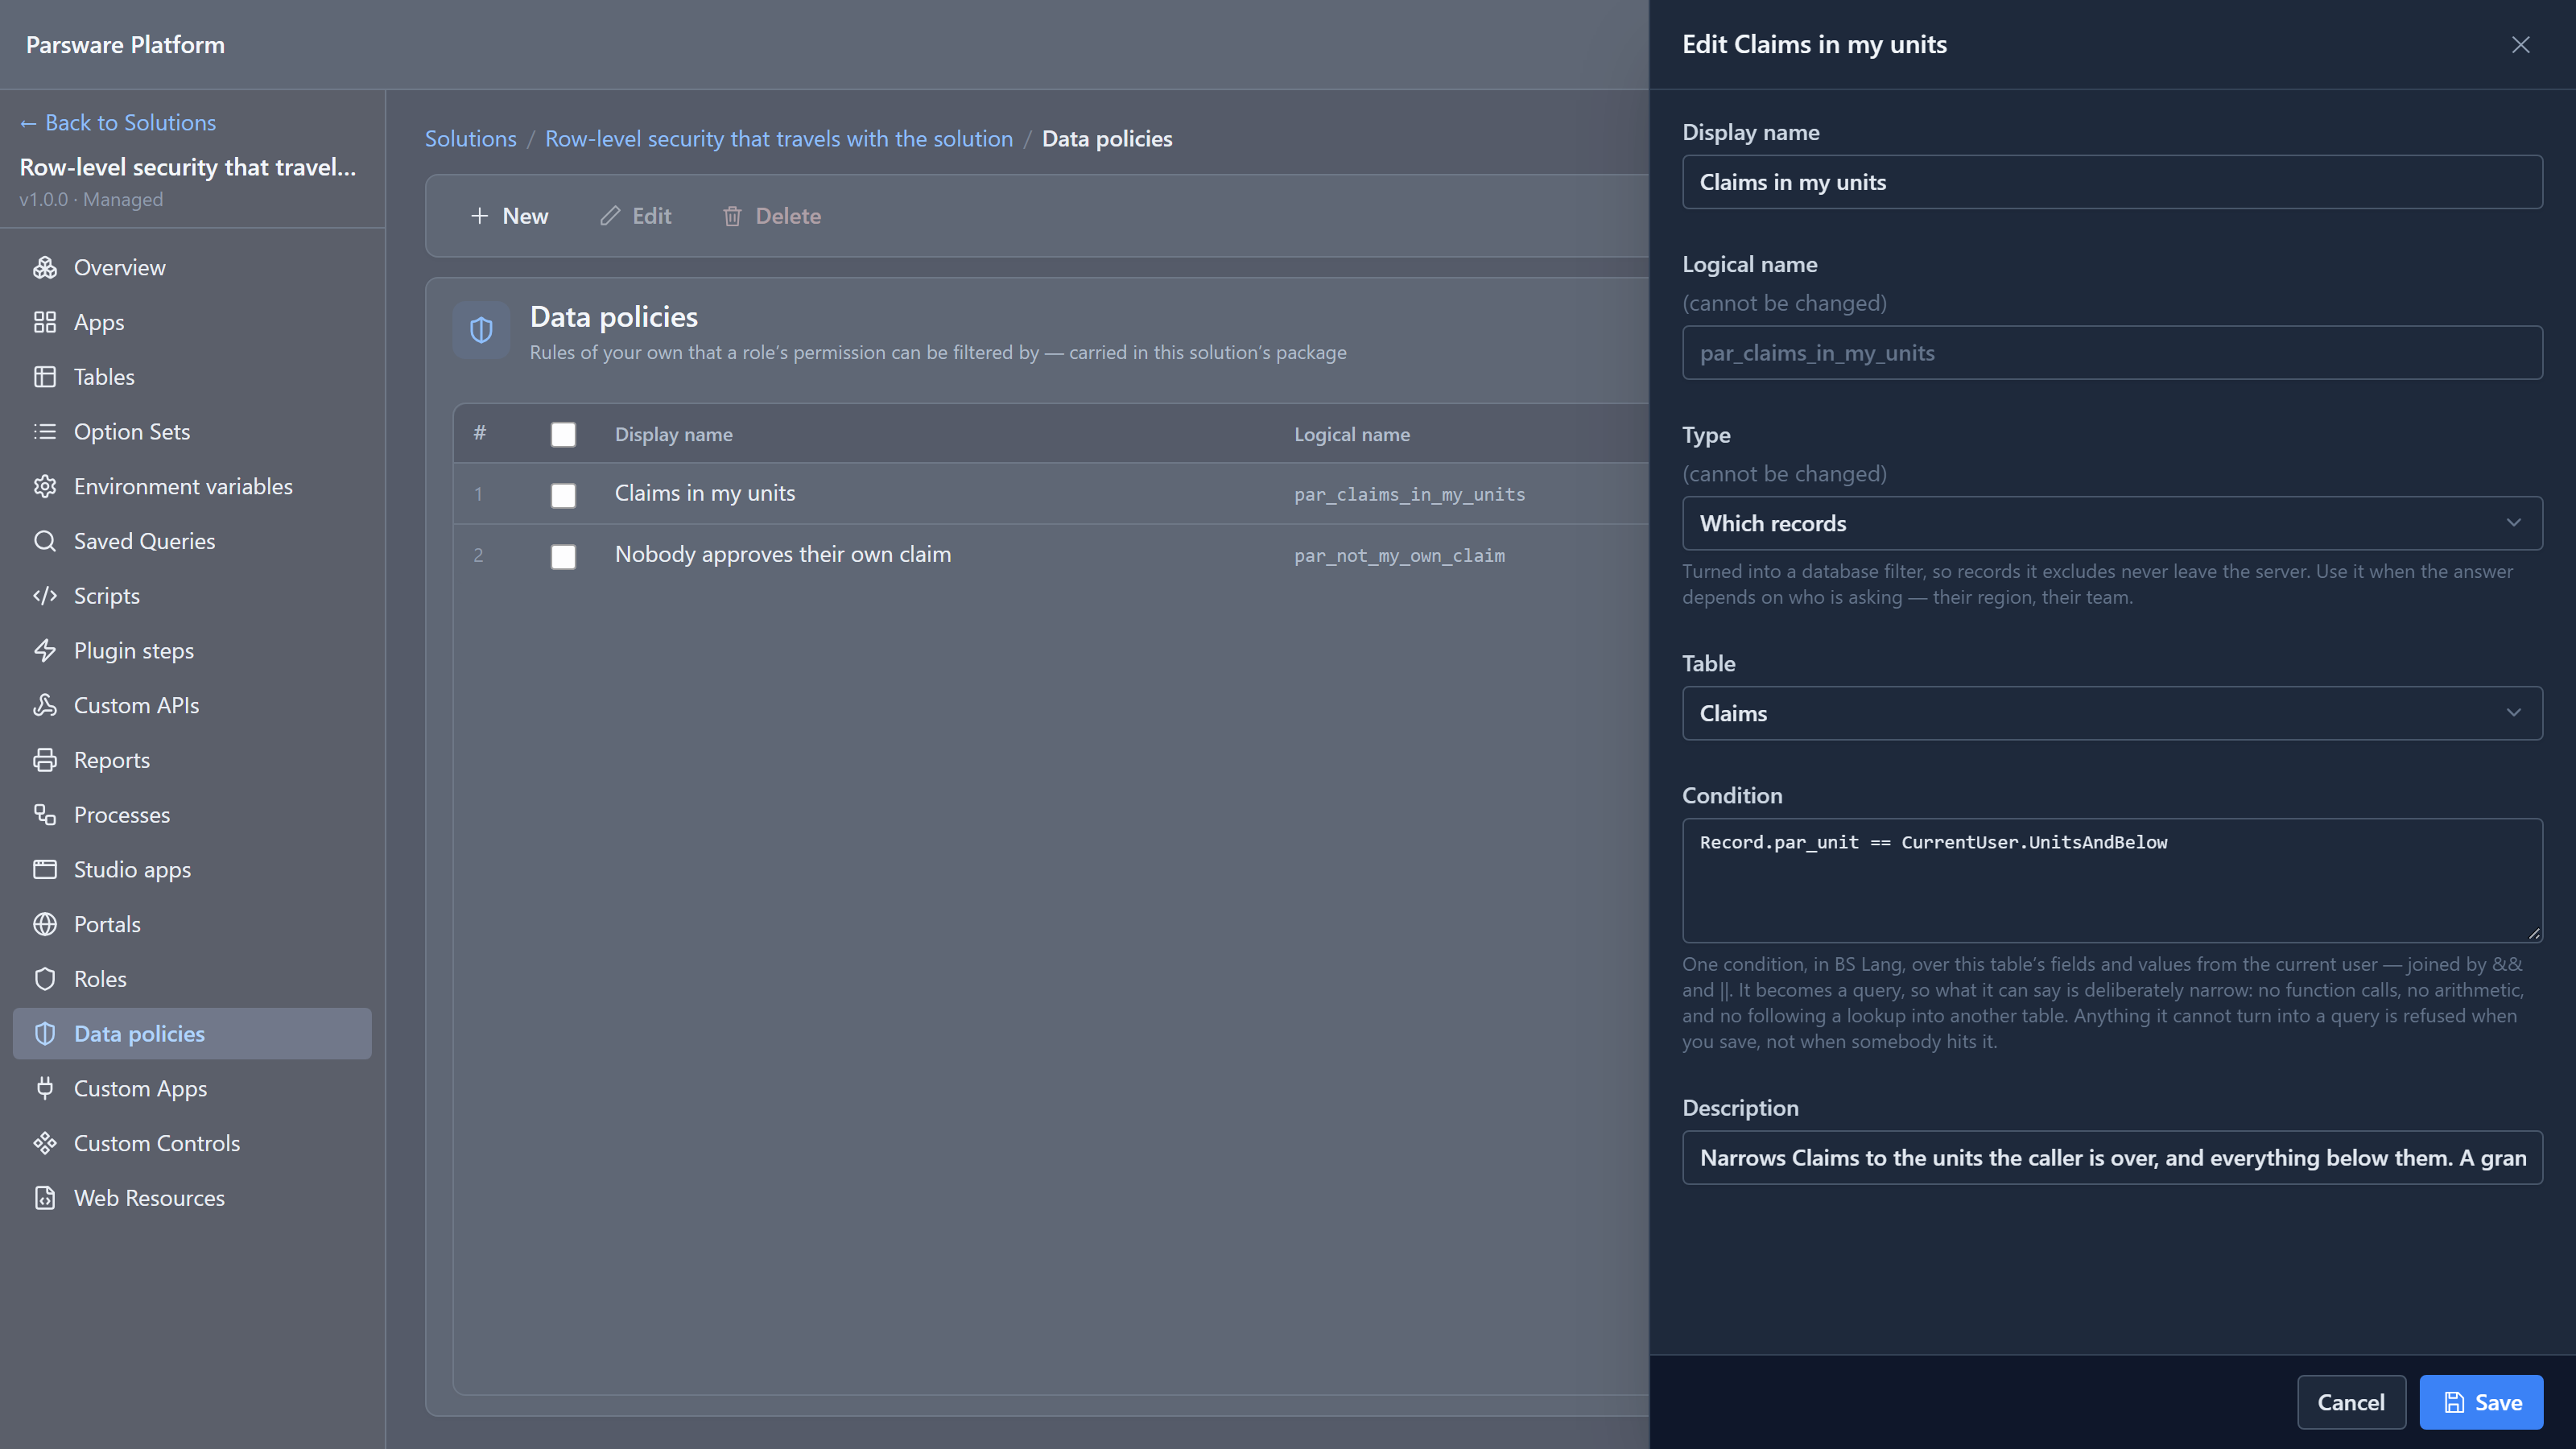This screenshot has width=2576, height=1449.
Task: Follow the Back to Solutions link
Action: [x=118, y=122]
